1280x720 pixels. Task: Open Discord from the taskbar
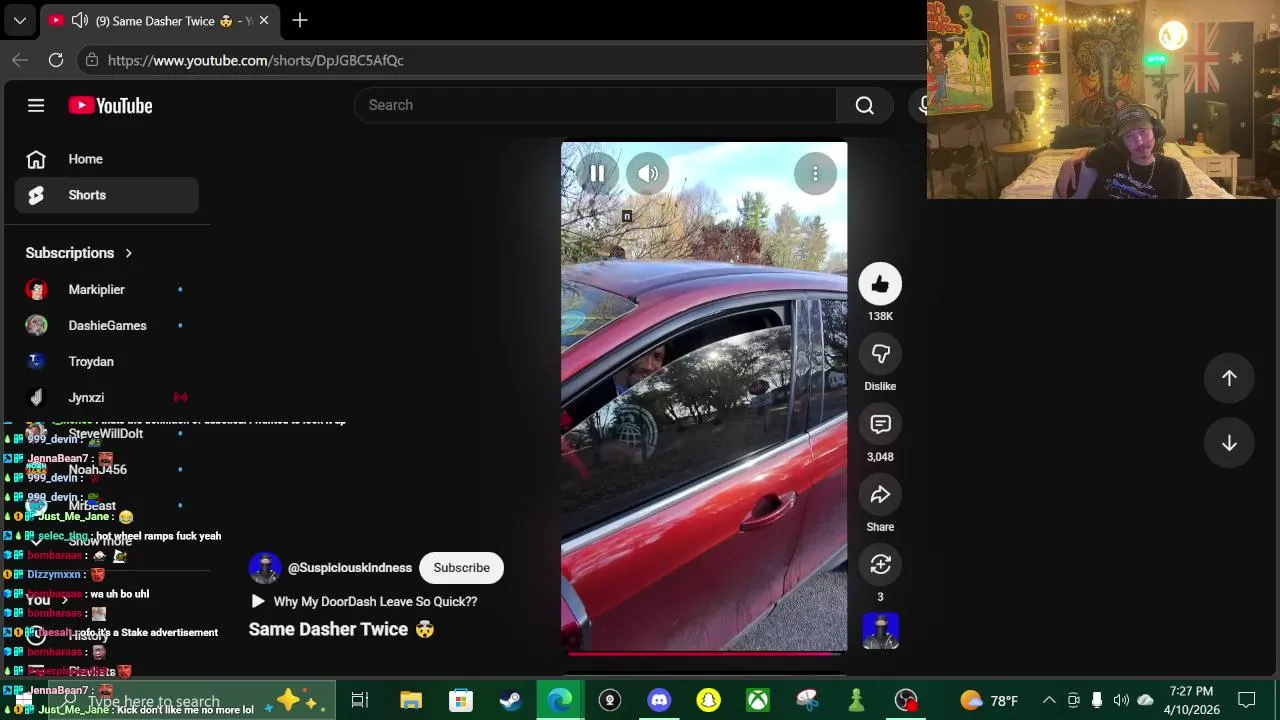(x=659, y=701)
